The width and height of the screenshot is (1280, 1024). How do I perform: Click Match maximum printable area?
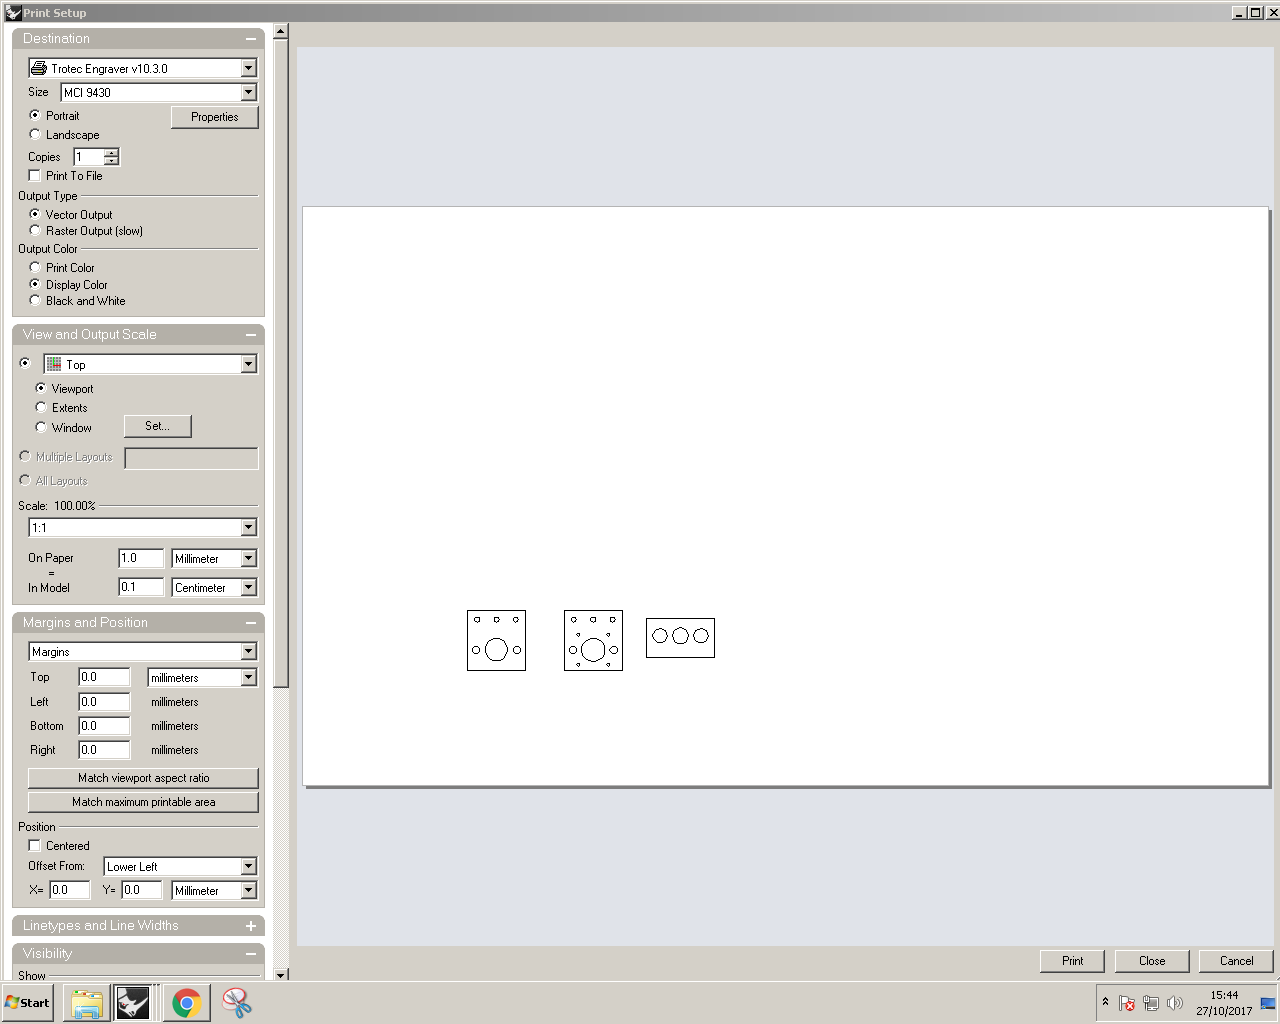[x=143, y=801]
